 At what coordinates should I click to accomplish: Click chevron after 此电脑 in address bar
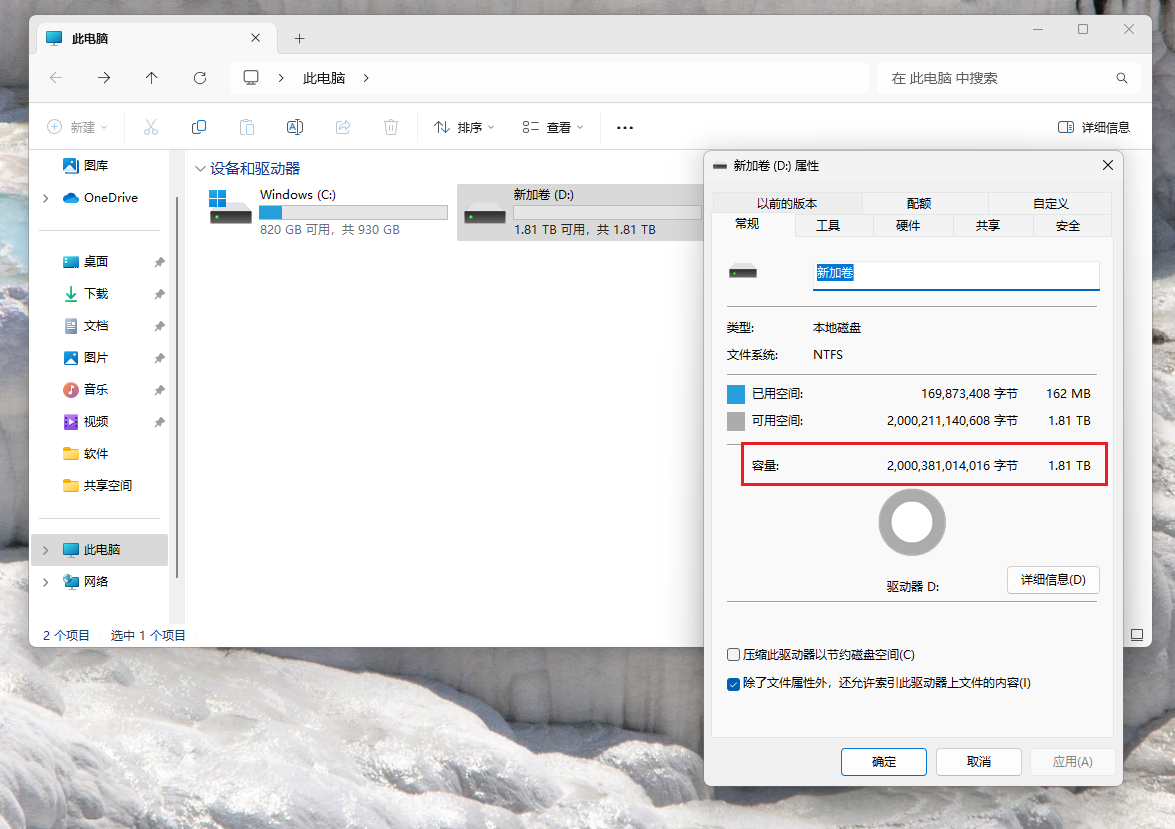tap(366, 78)
